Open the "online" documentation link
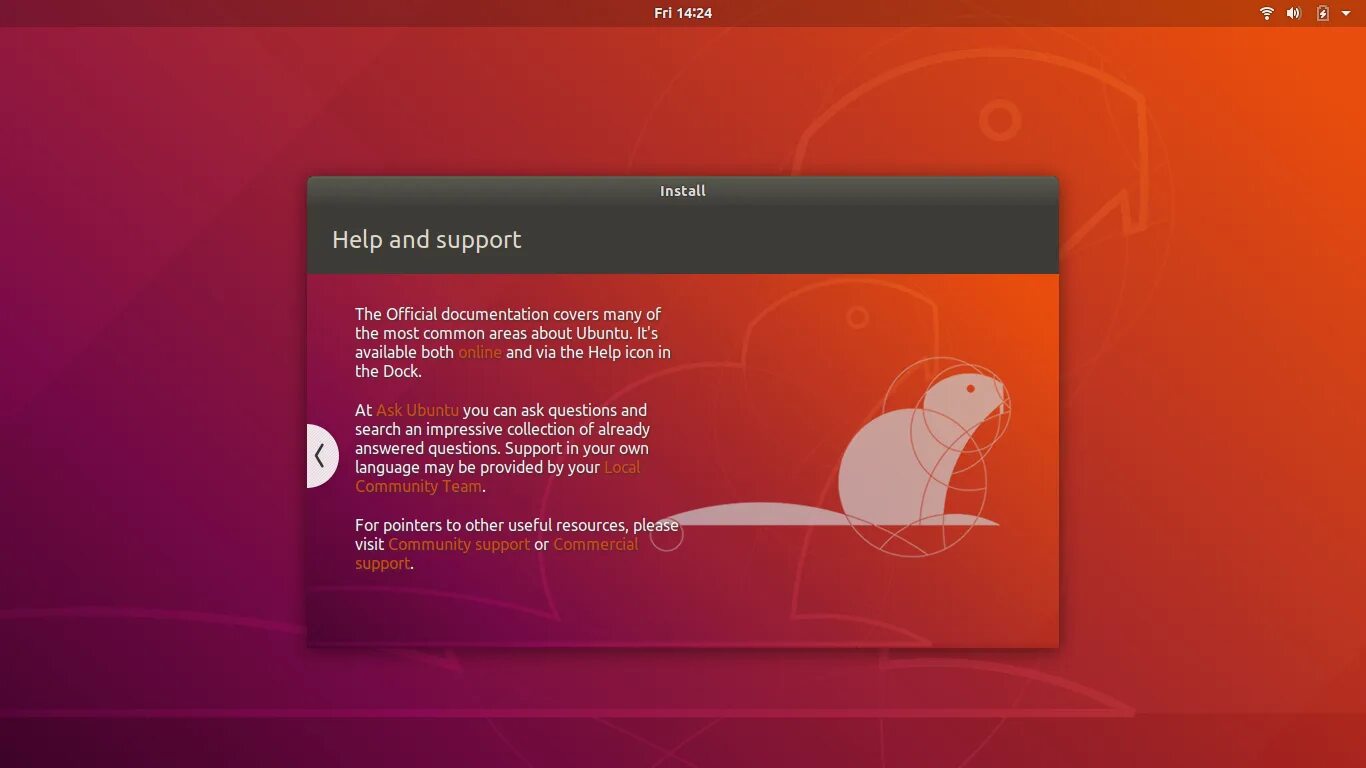The image size is (1366, 768). click(x=480, y=352)
